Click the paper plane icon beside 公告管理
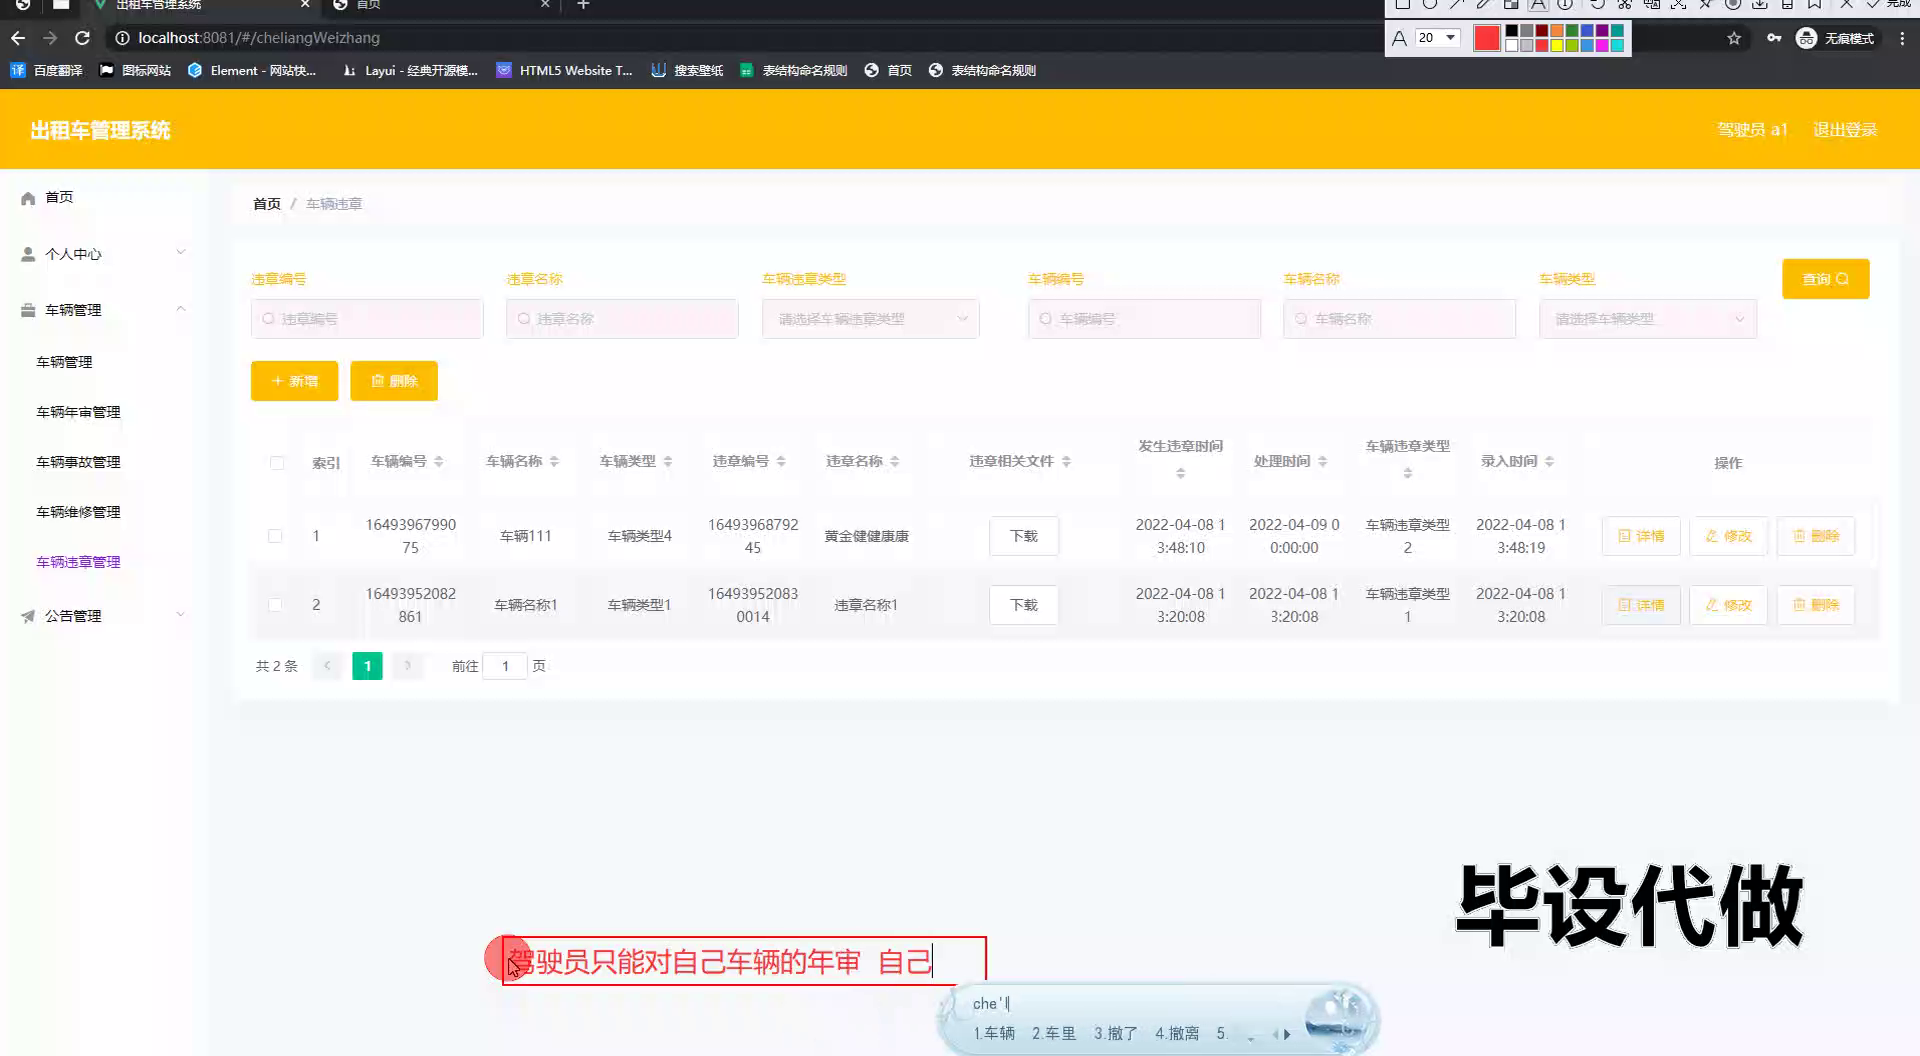Image resolution: width=1920 pixels, height=1056 pixels. coord(28,616)
